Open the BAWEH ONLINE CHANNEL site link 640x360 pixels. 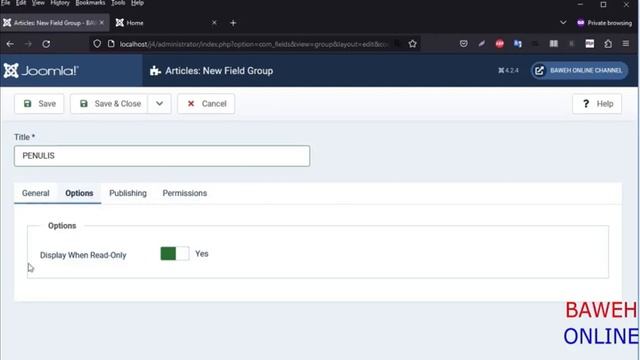coord(579,71)
